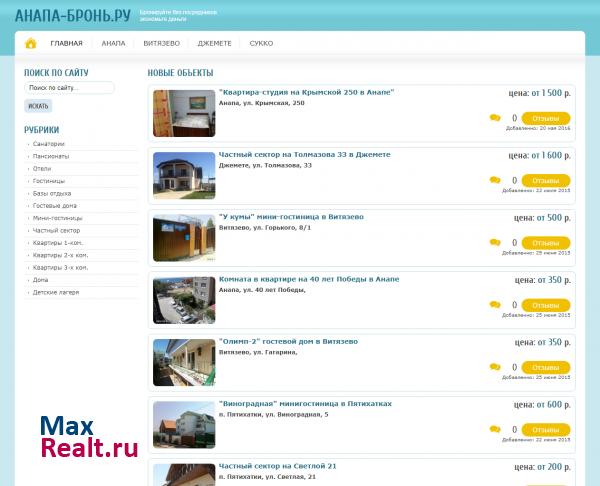Screen dimensions: 600x486
Task: Open thumbnail of "Виноградная" минигостиница
Action: click(x=184, y=425)
